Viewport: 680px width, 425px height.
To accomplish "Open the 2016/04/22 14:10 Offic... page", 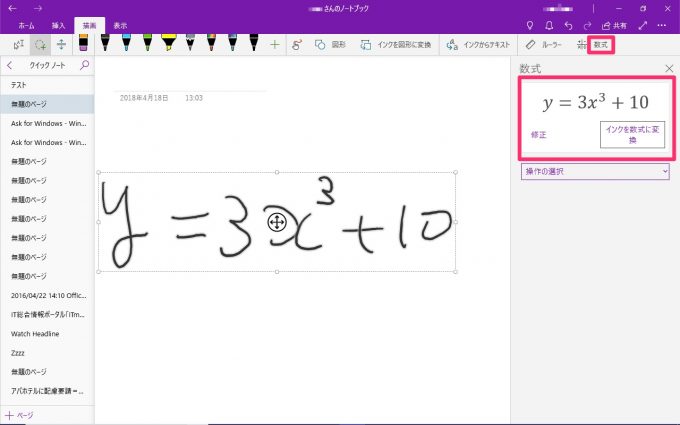I will point(47,295).
